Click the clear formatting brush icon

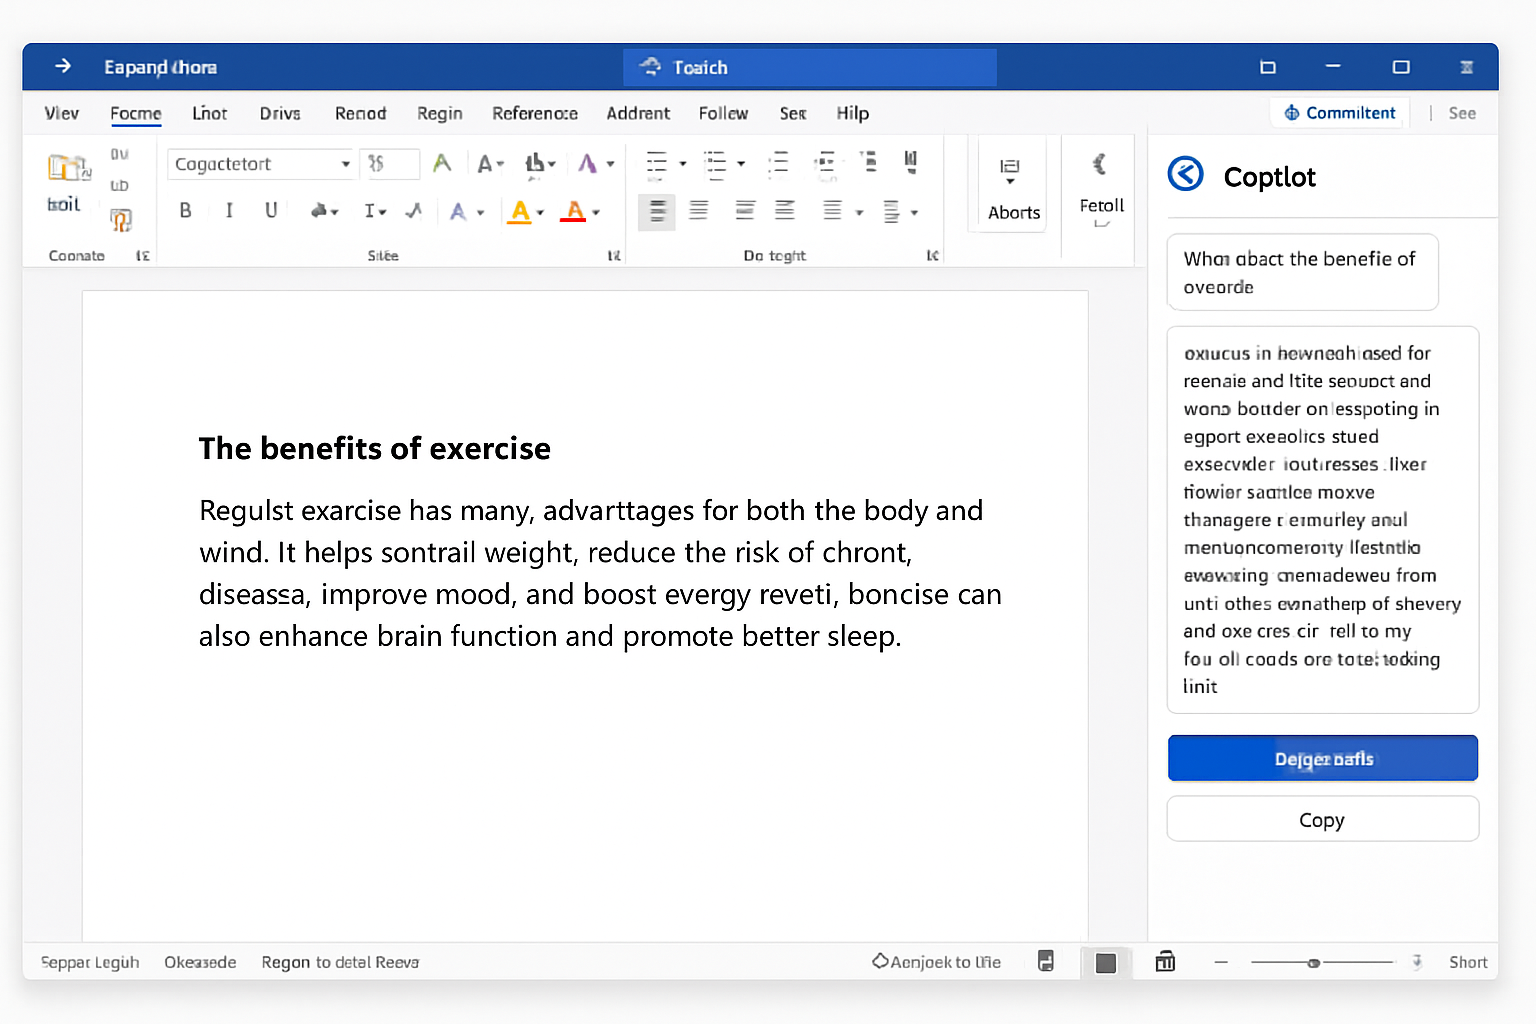click(413, 211)
